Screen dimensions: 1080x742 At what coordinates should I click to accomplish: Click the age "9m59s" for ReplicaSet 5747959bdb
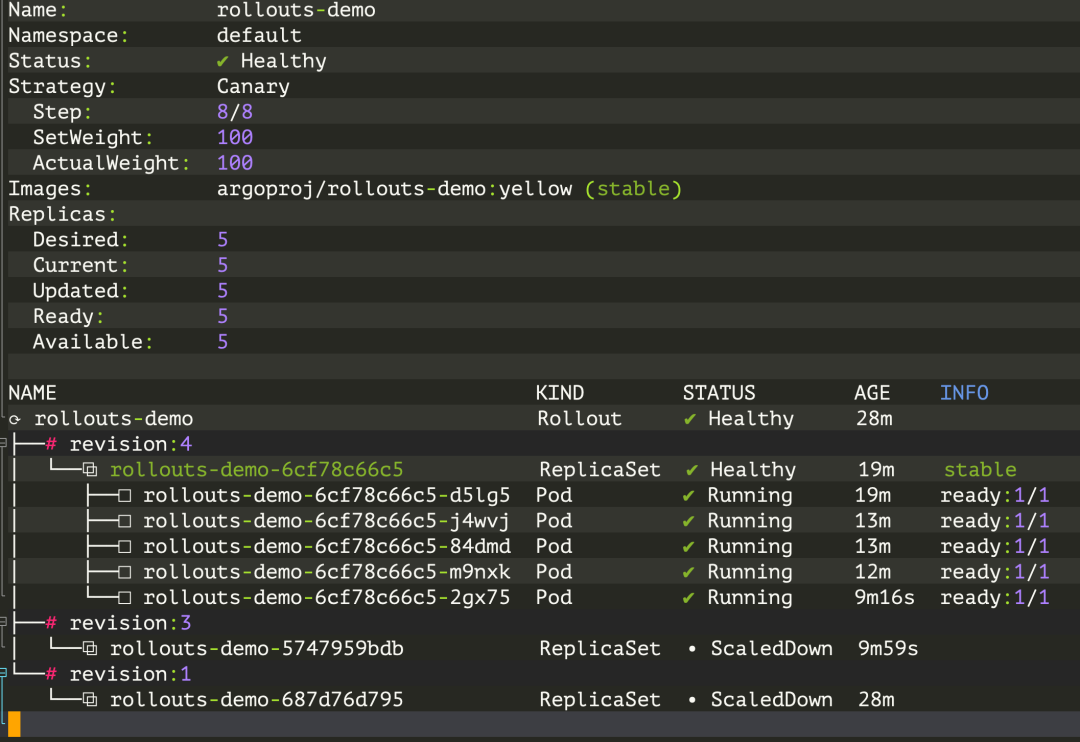[888, 648]
